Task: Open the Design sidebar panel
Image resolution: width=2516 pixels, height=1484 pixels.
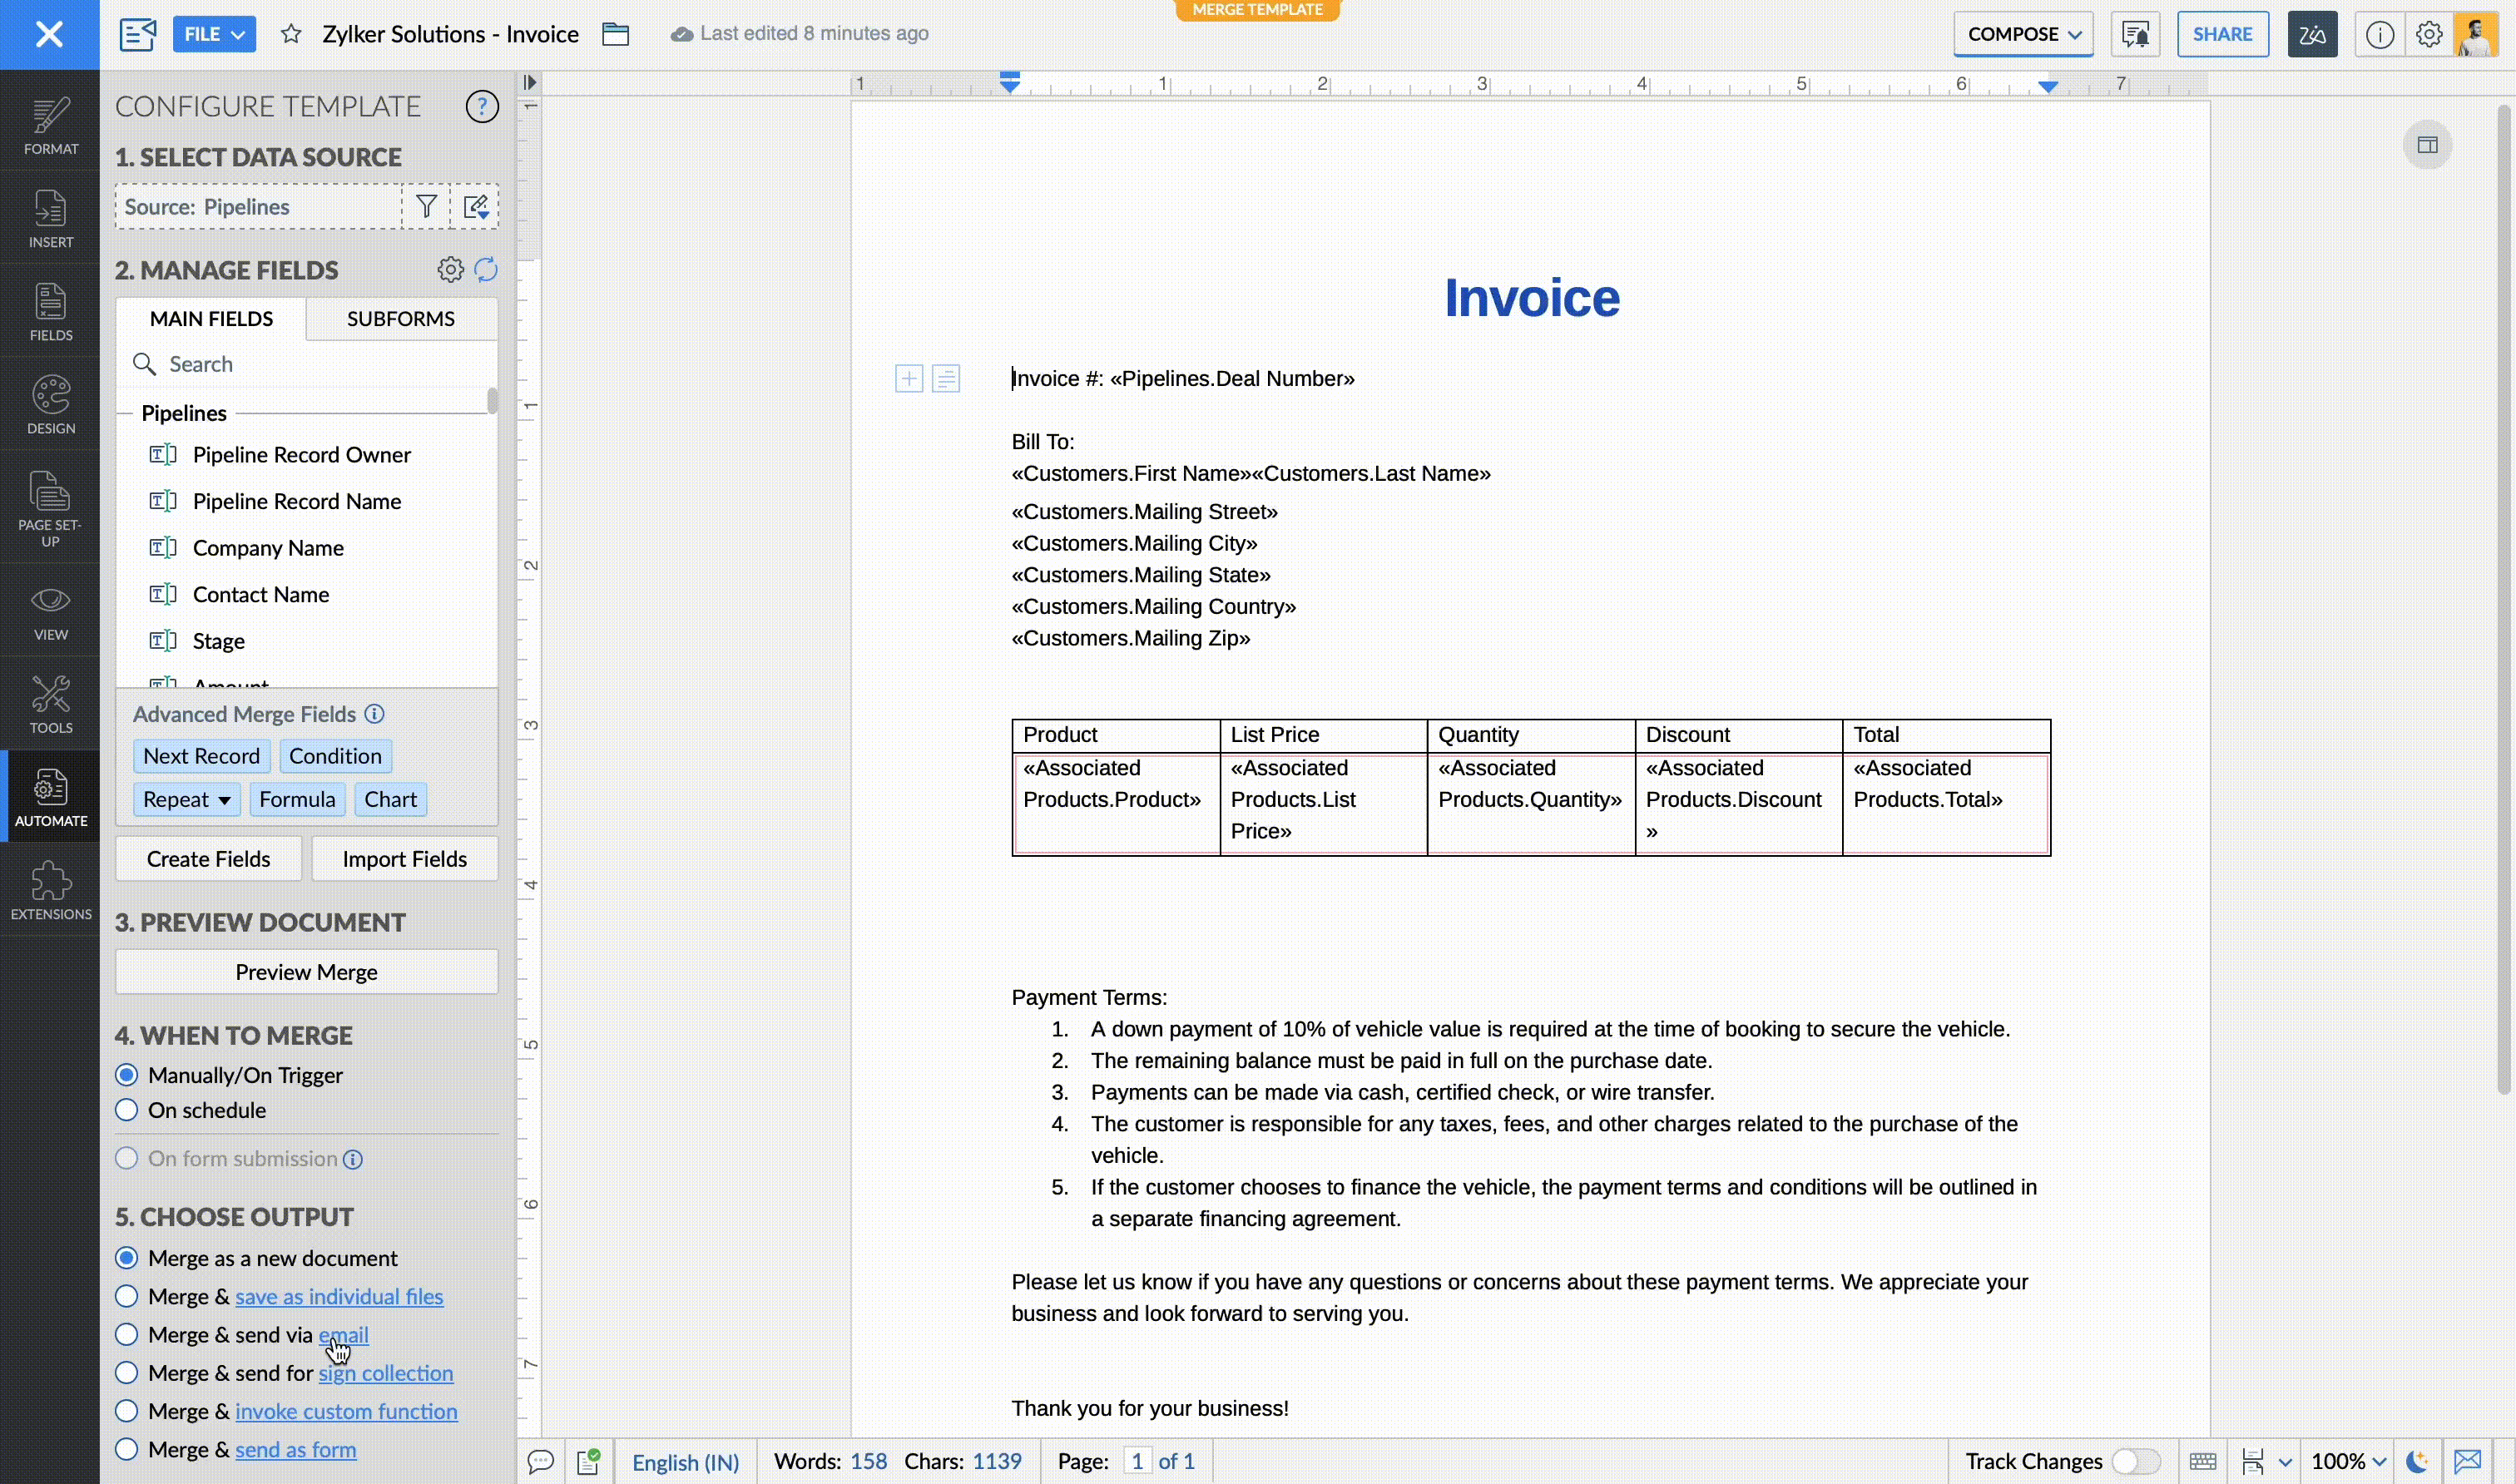Action: (x=50, y=405)
